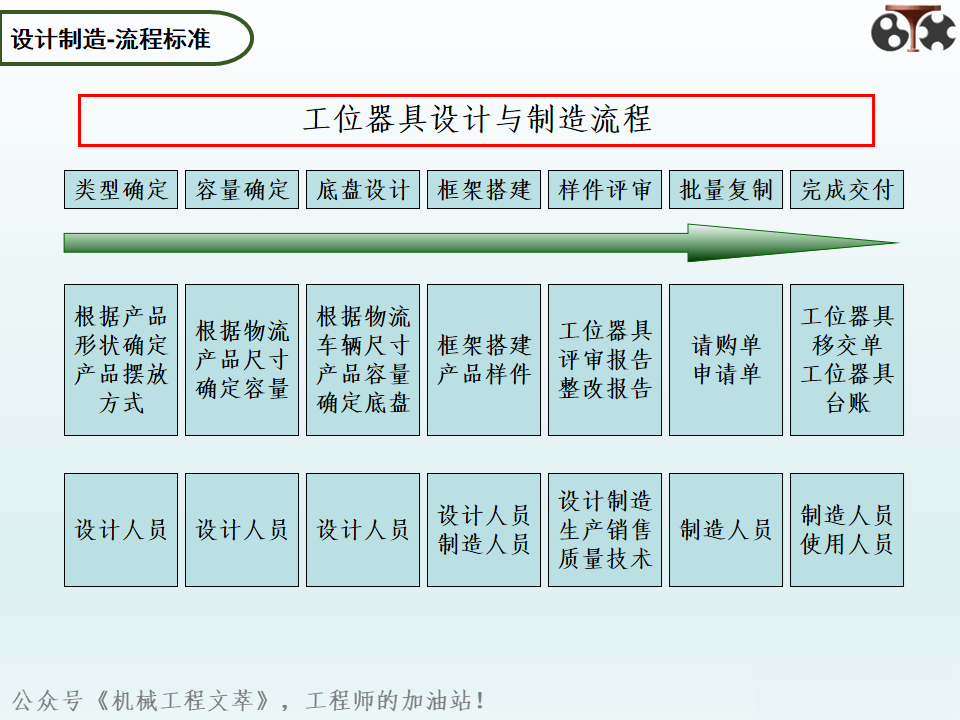960x720 pixels.
Task: Select the 设计人员 box under 底盘设计
Action: coord(363,530)
